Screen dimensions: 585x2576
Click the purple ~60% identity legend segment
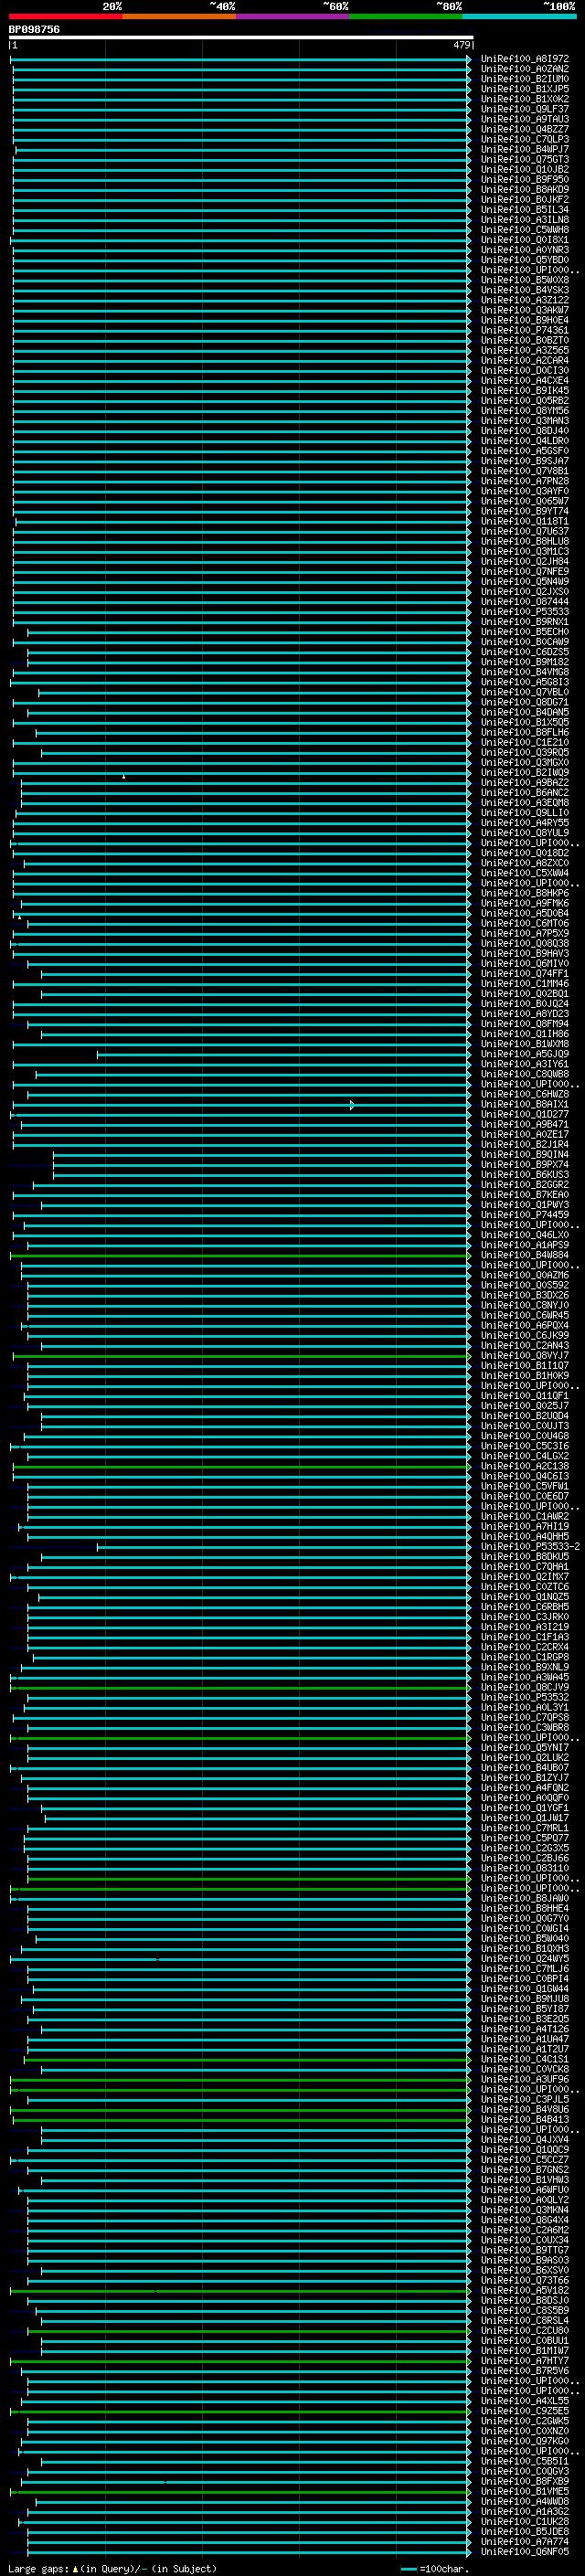pyautogui.click(x=293, y=16)
